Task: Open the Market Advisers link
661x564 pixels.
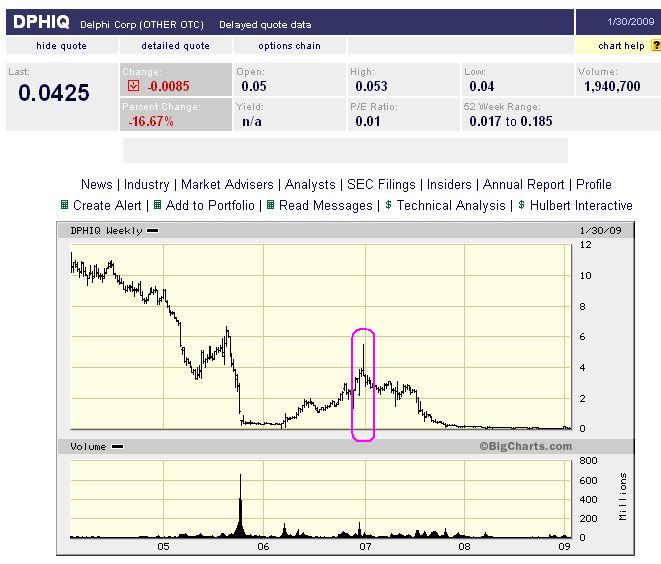Action: click(227, 184)
